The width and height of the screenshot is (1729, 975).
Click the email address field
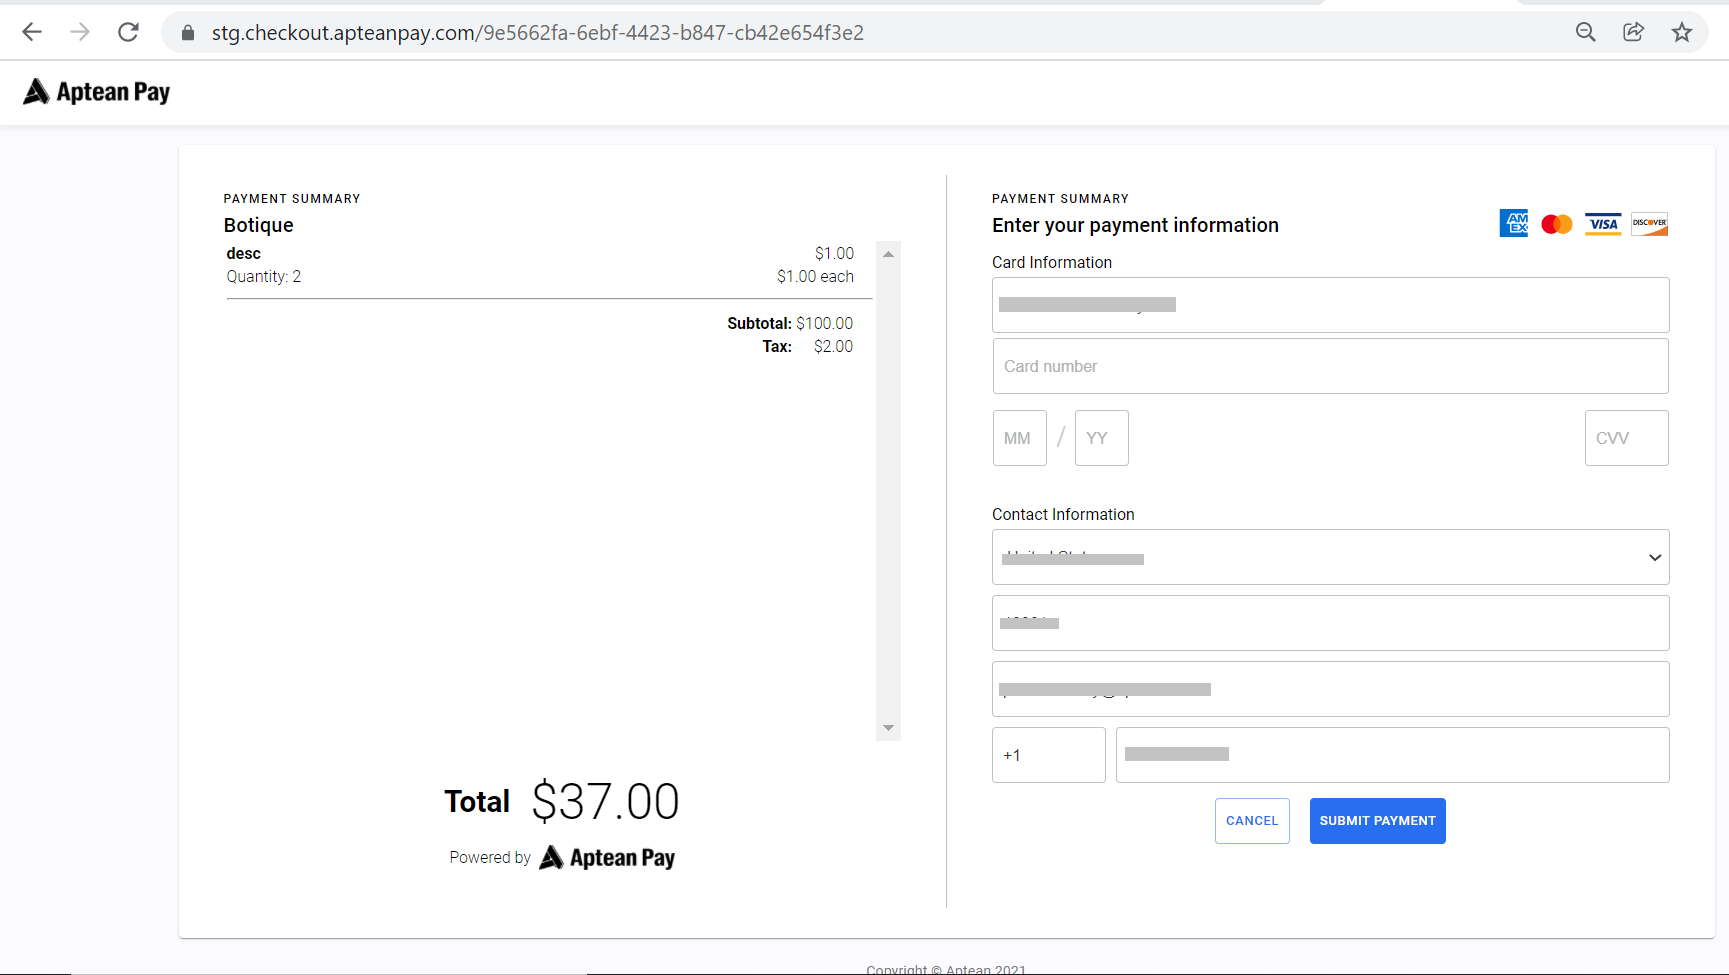[x=1331, y=689]
